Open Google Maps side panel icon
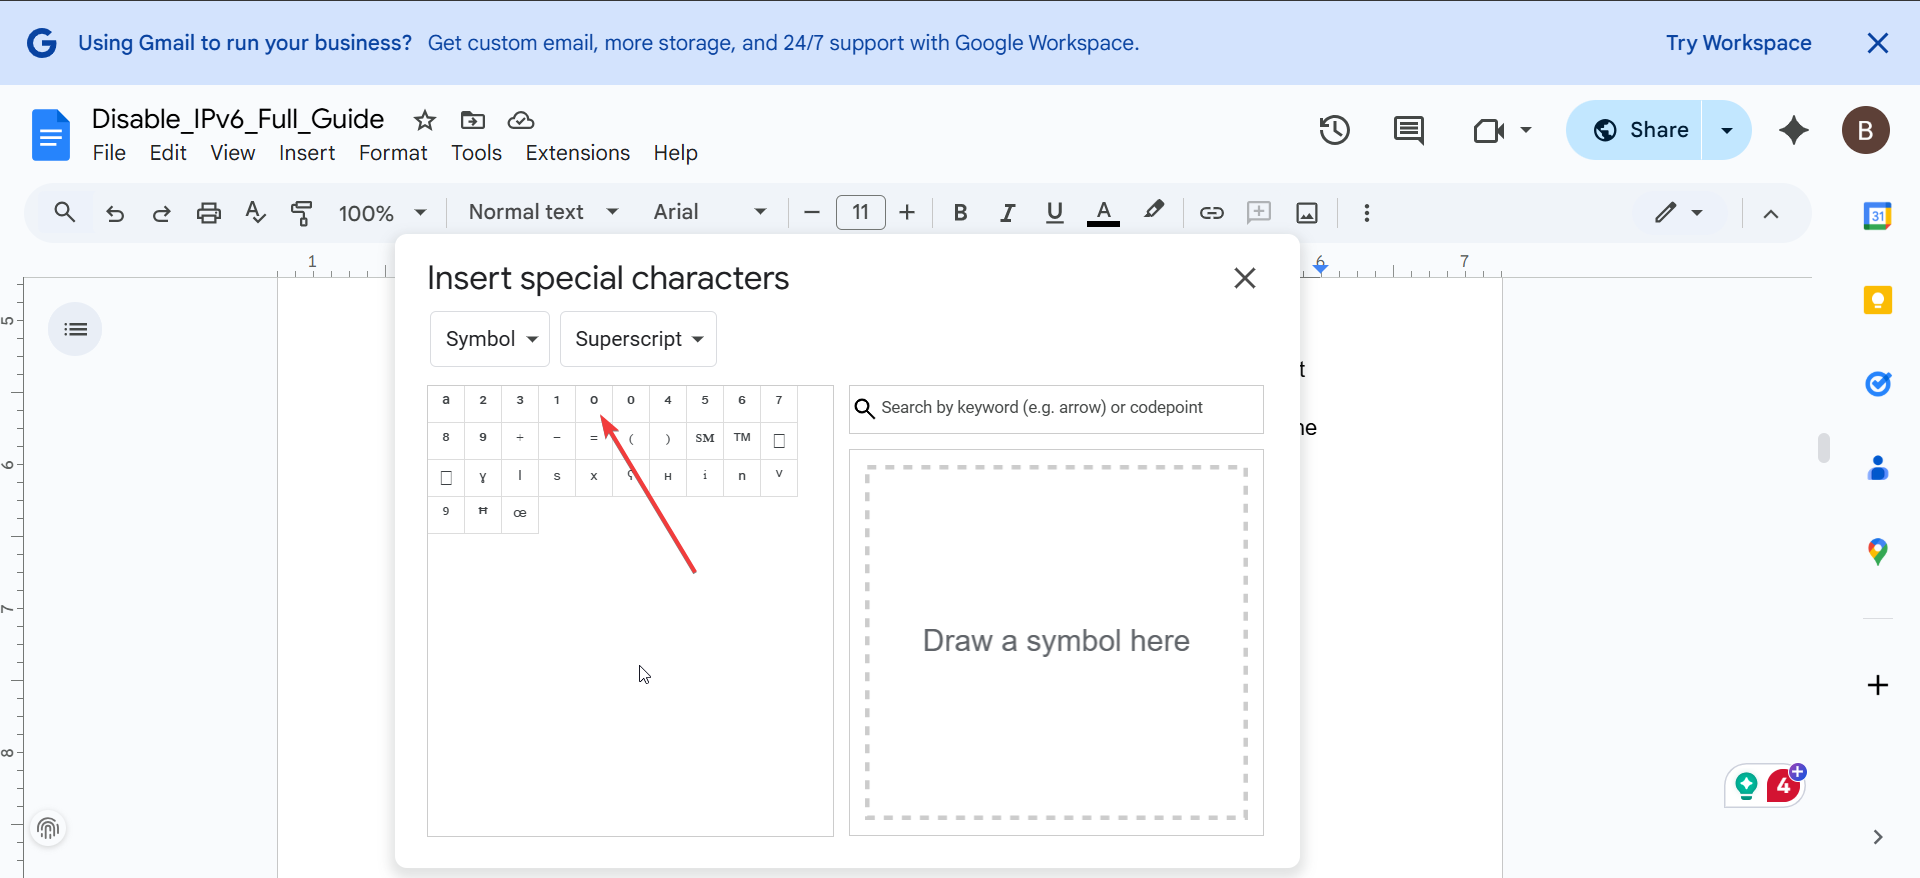The width and height of the screenshot is (1920, 878). click(1877, 551)
